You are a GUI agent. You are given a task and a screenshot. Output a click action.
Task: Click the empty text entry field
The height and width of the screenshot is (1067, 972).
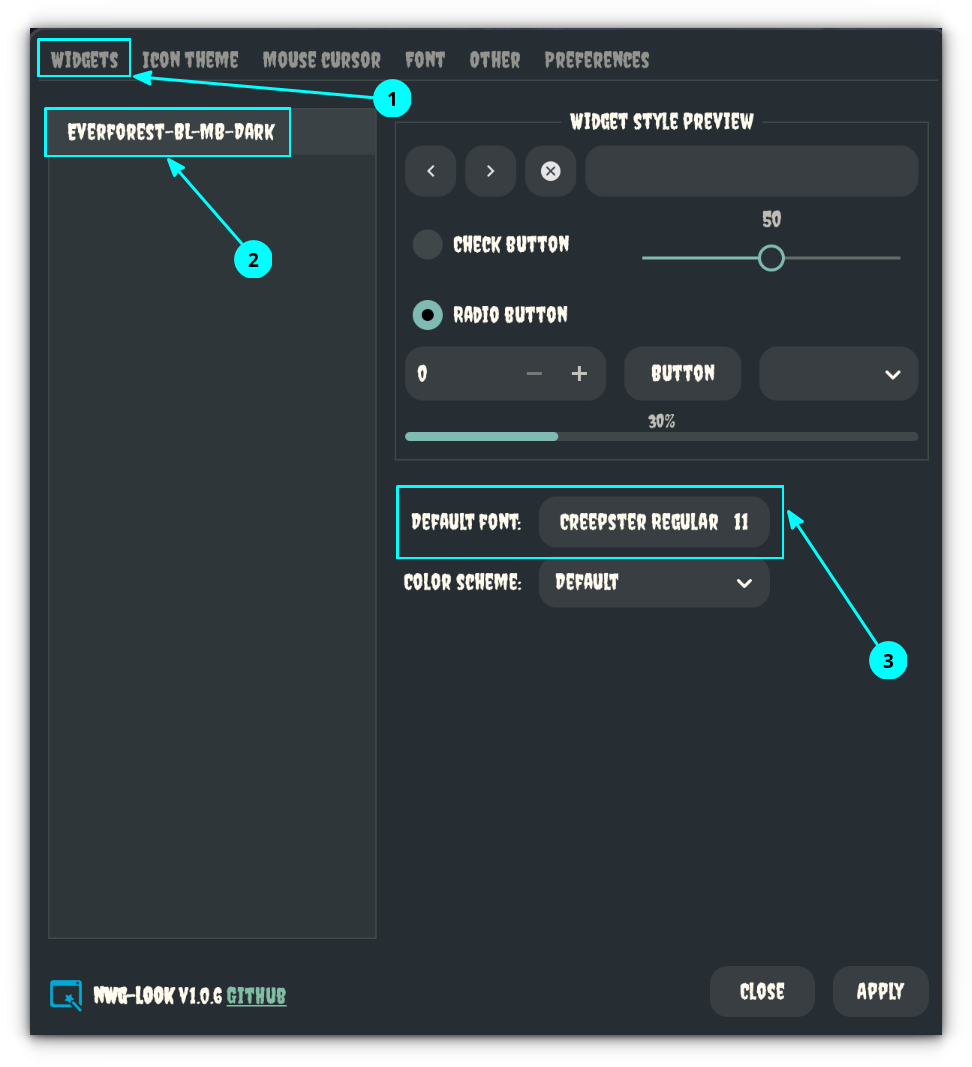[x=750, y=171]
